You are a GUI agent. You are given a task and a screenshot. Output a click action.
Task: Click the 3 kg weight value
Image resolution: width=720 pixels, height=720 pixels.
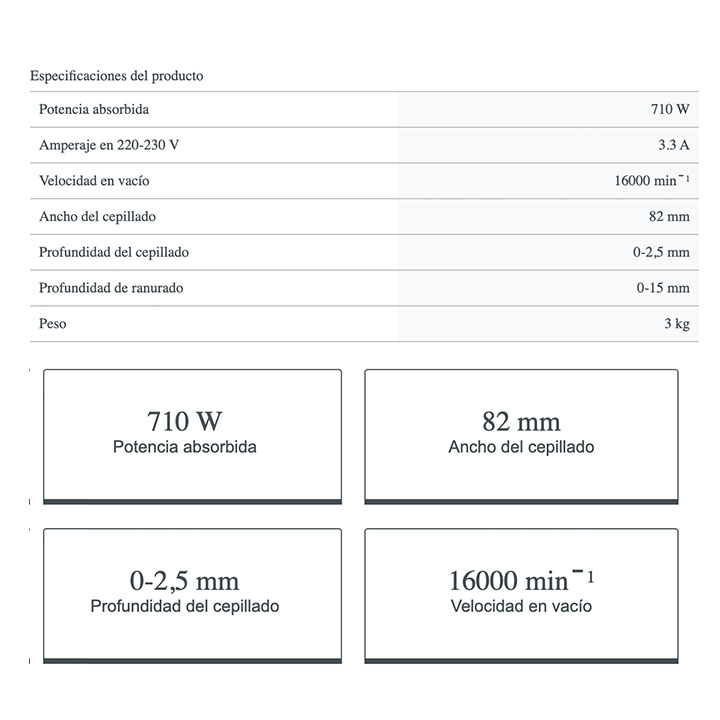[x=676, y=324]
